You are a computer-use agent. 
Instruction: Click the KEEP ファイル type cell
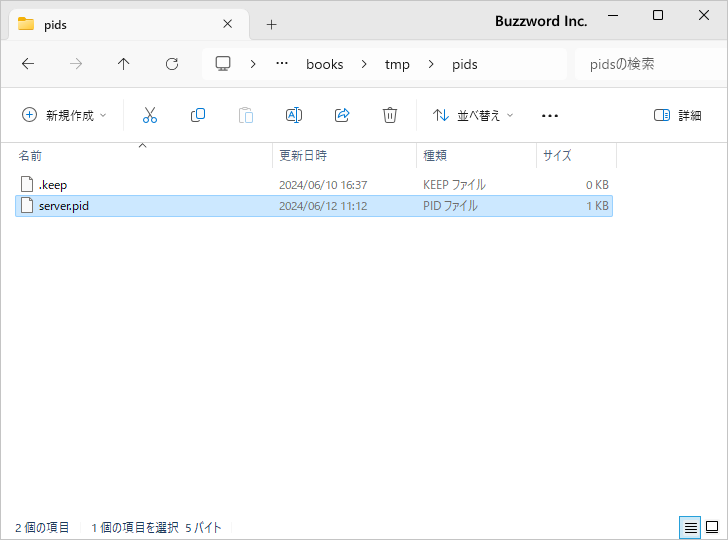click(454, 185)
